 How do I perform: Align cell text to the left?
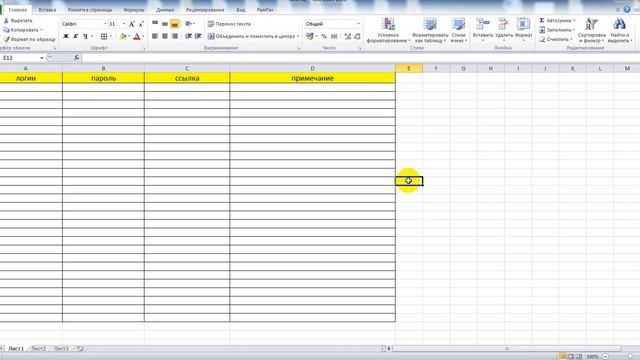[x=155, y=36]
